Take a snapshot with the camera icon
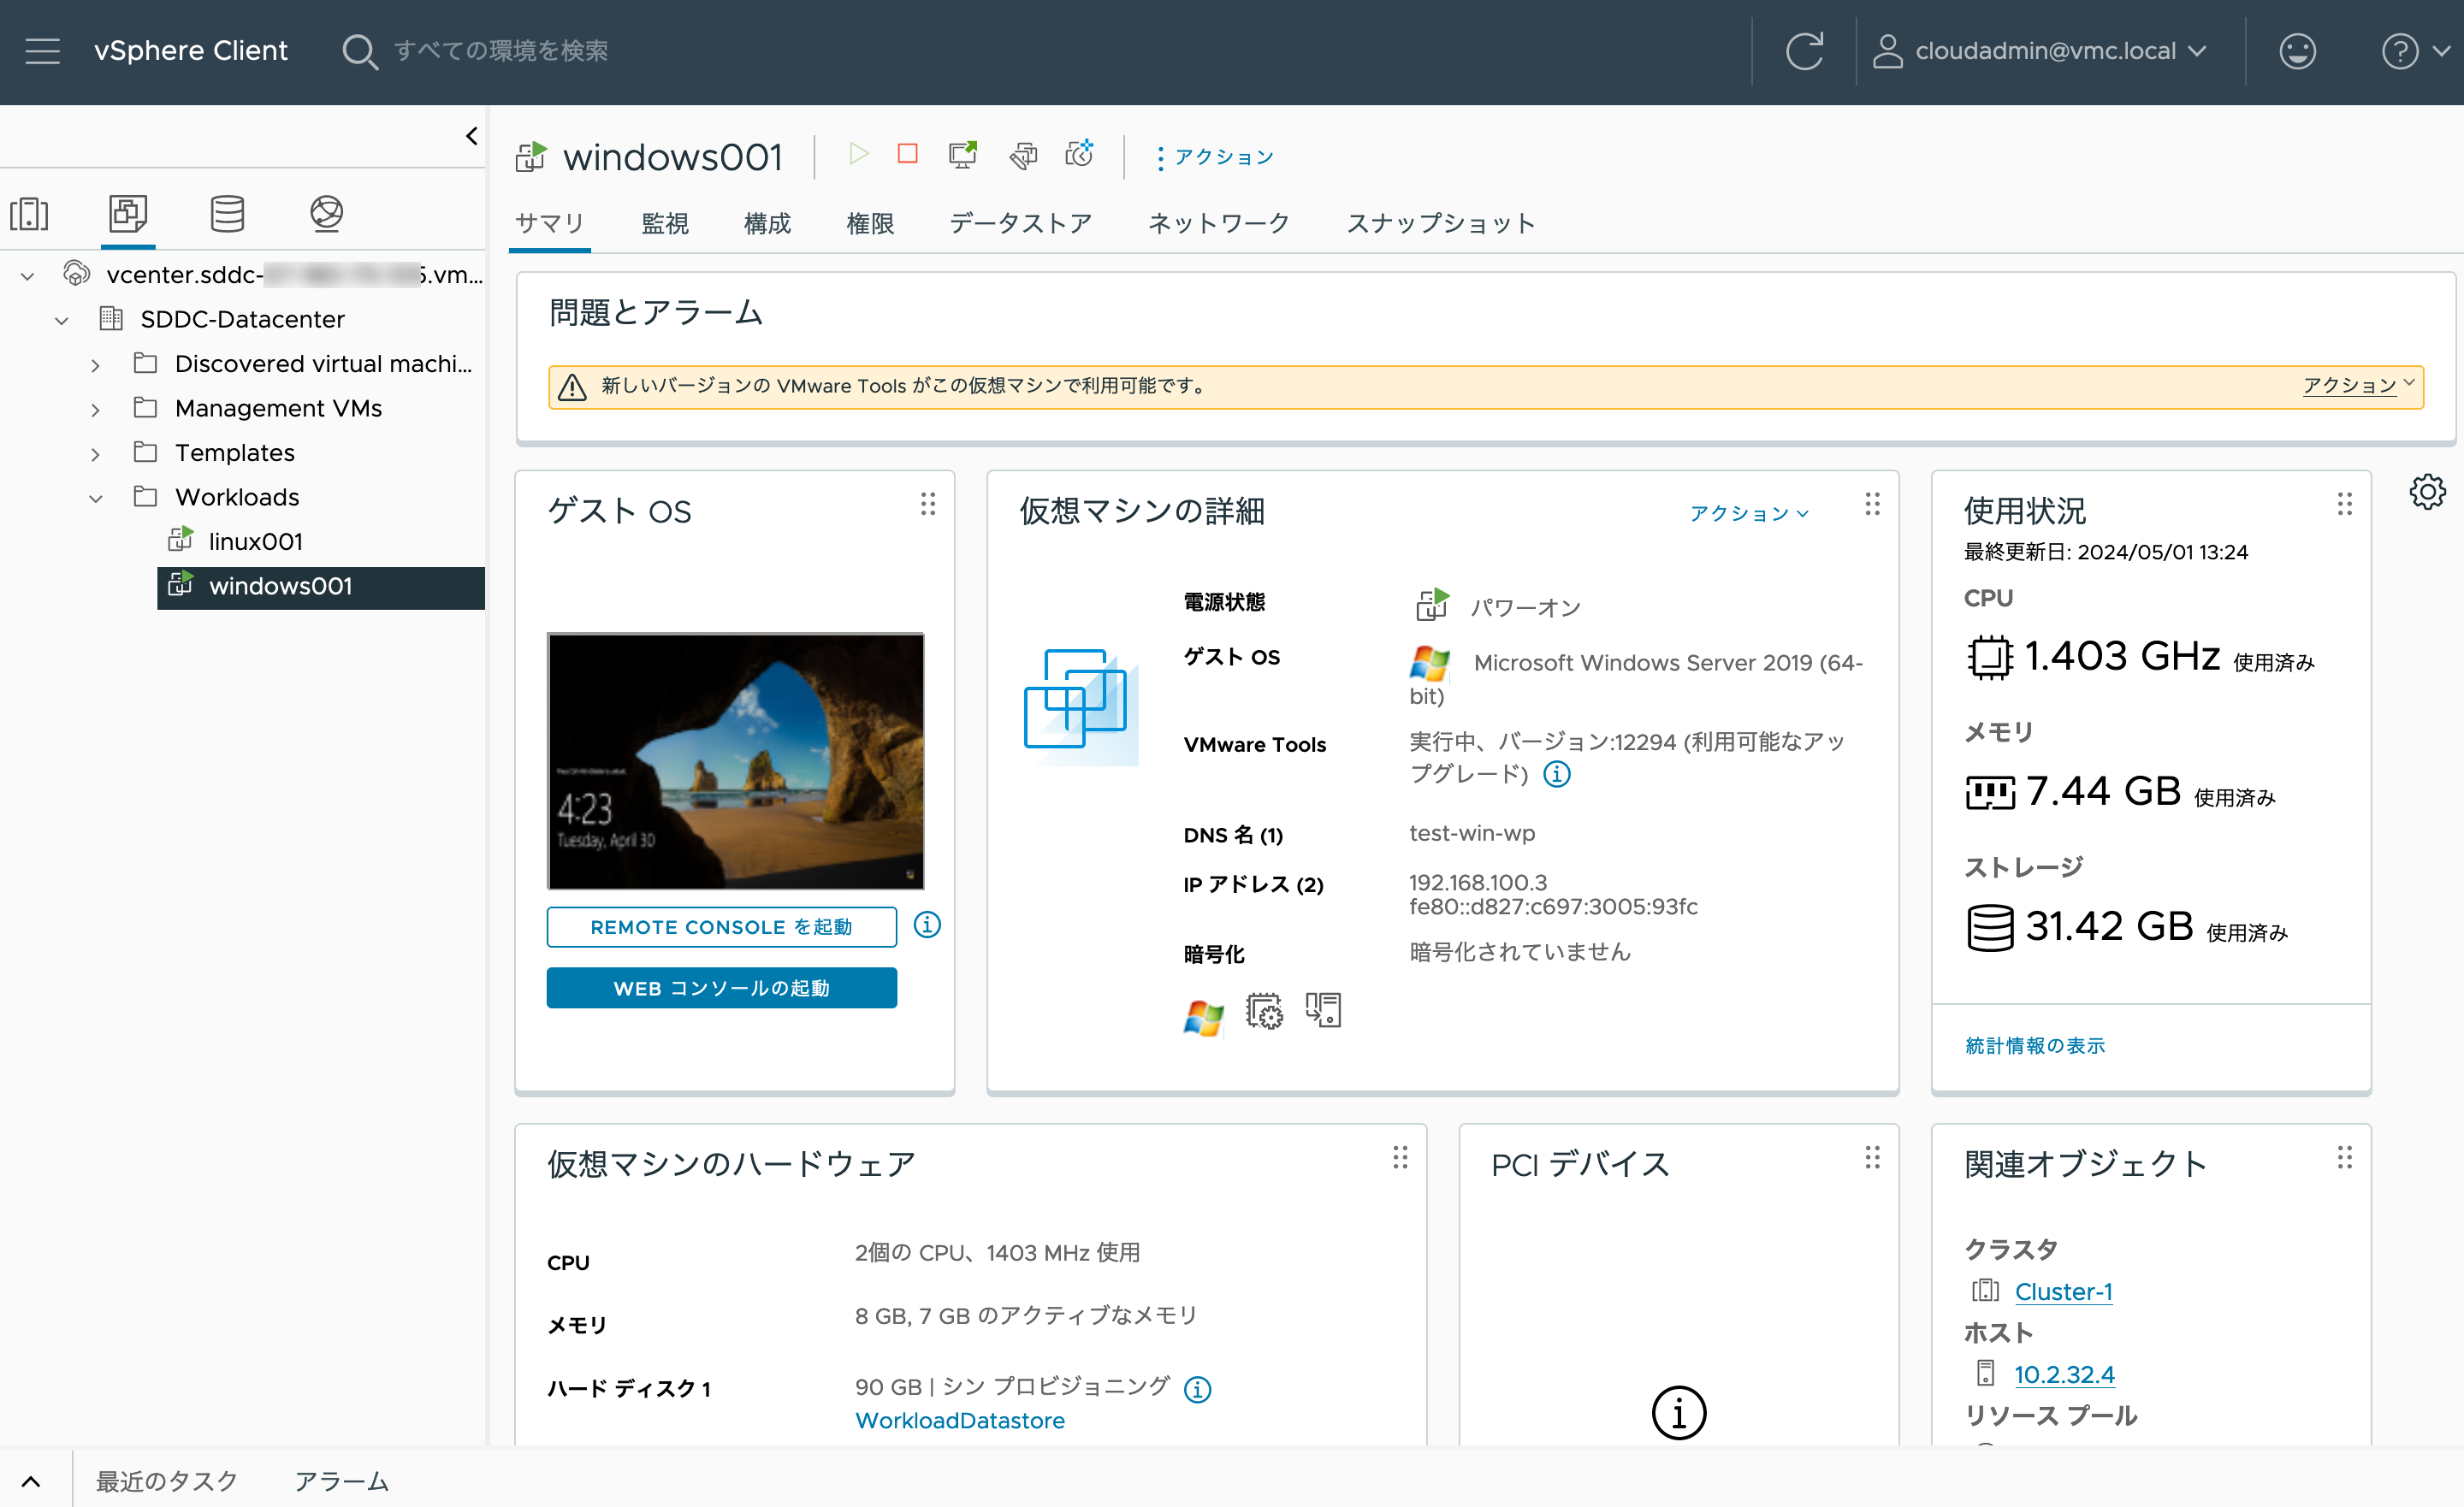The height and width of the screenshot is (1507, 2464). click(x=1080, y=155)
